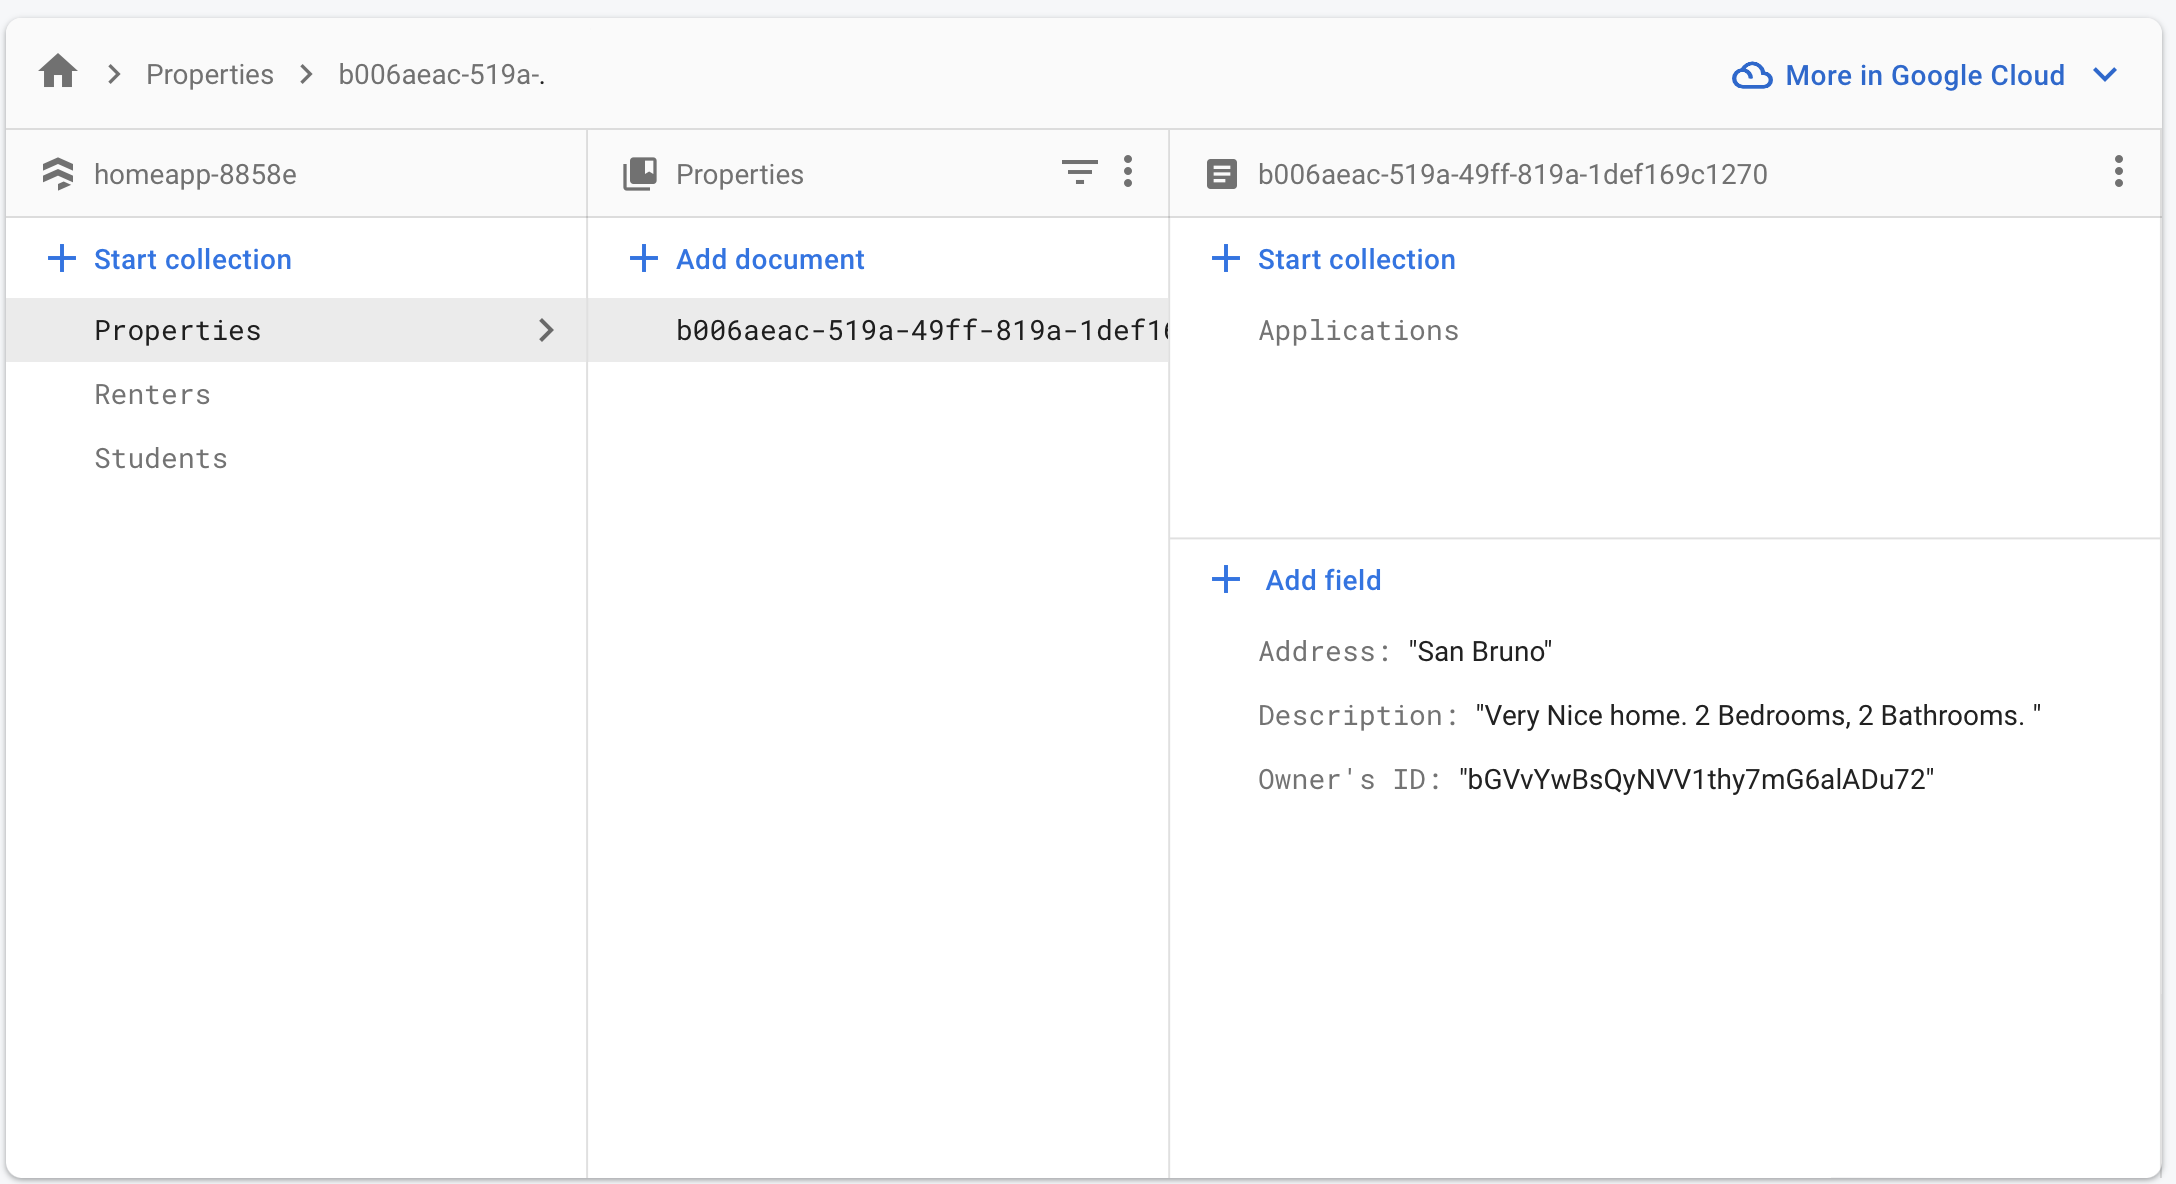Screen dimensions: 2176x1184
Task: Select the Students collection
Action: coord(161,458)
